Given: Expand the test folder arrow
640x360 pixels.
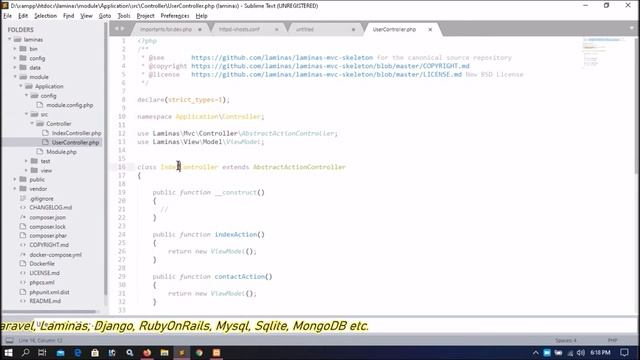Looking at the screenshot, I should point(27,161).
